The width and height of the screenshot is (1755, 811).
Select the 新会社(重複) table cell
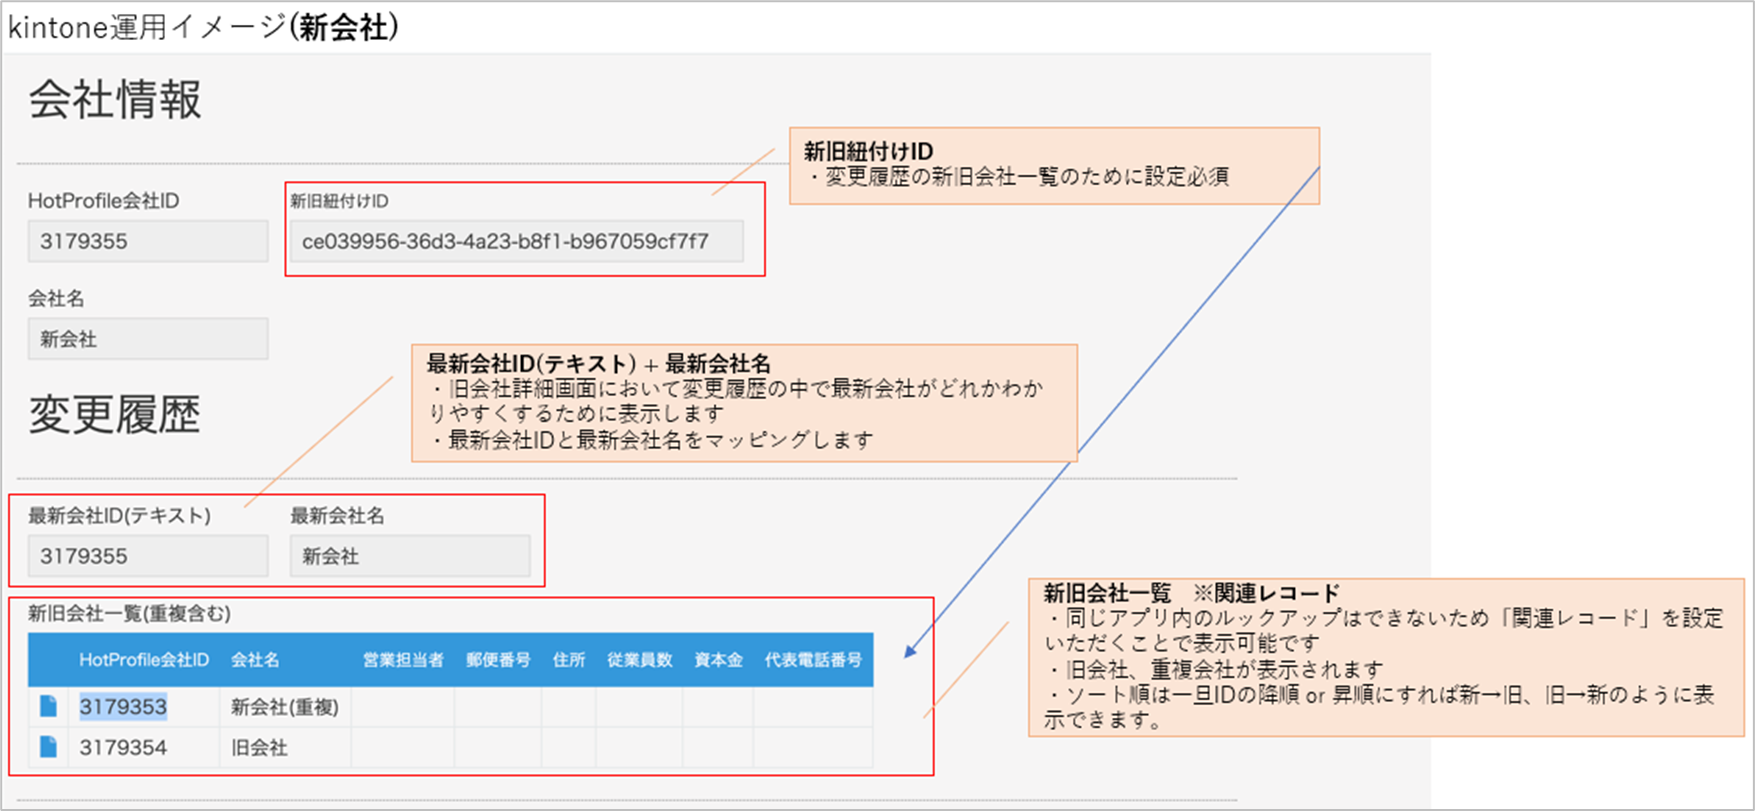(285, 707)
